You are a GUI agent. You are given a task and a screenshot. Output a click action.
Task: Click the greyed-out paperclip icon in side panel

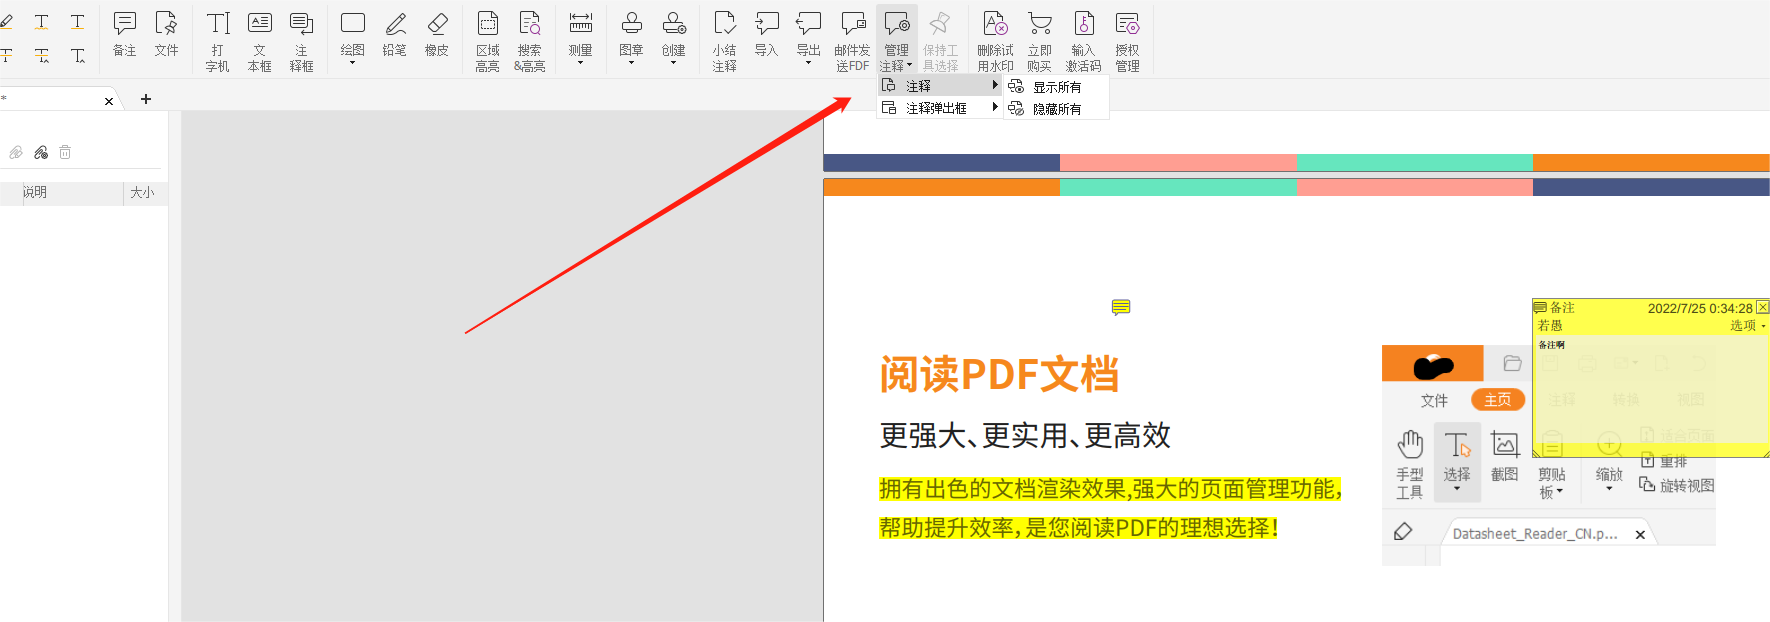16,152
